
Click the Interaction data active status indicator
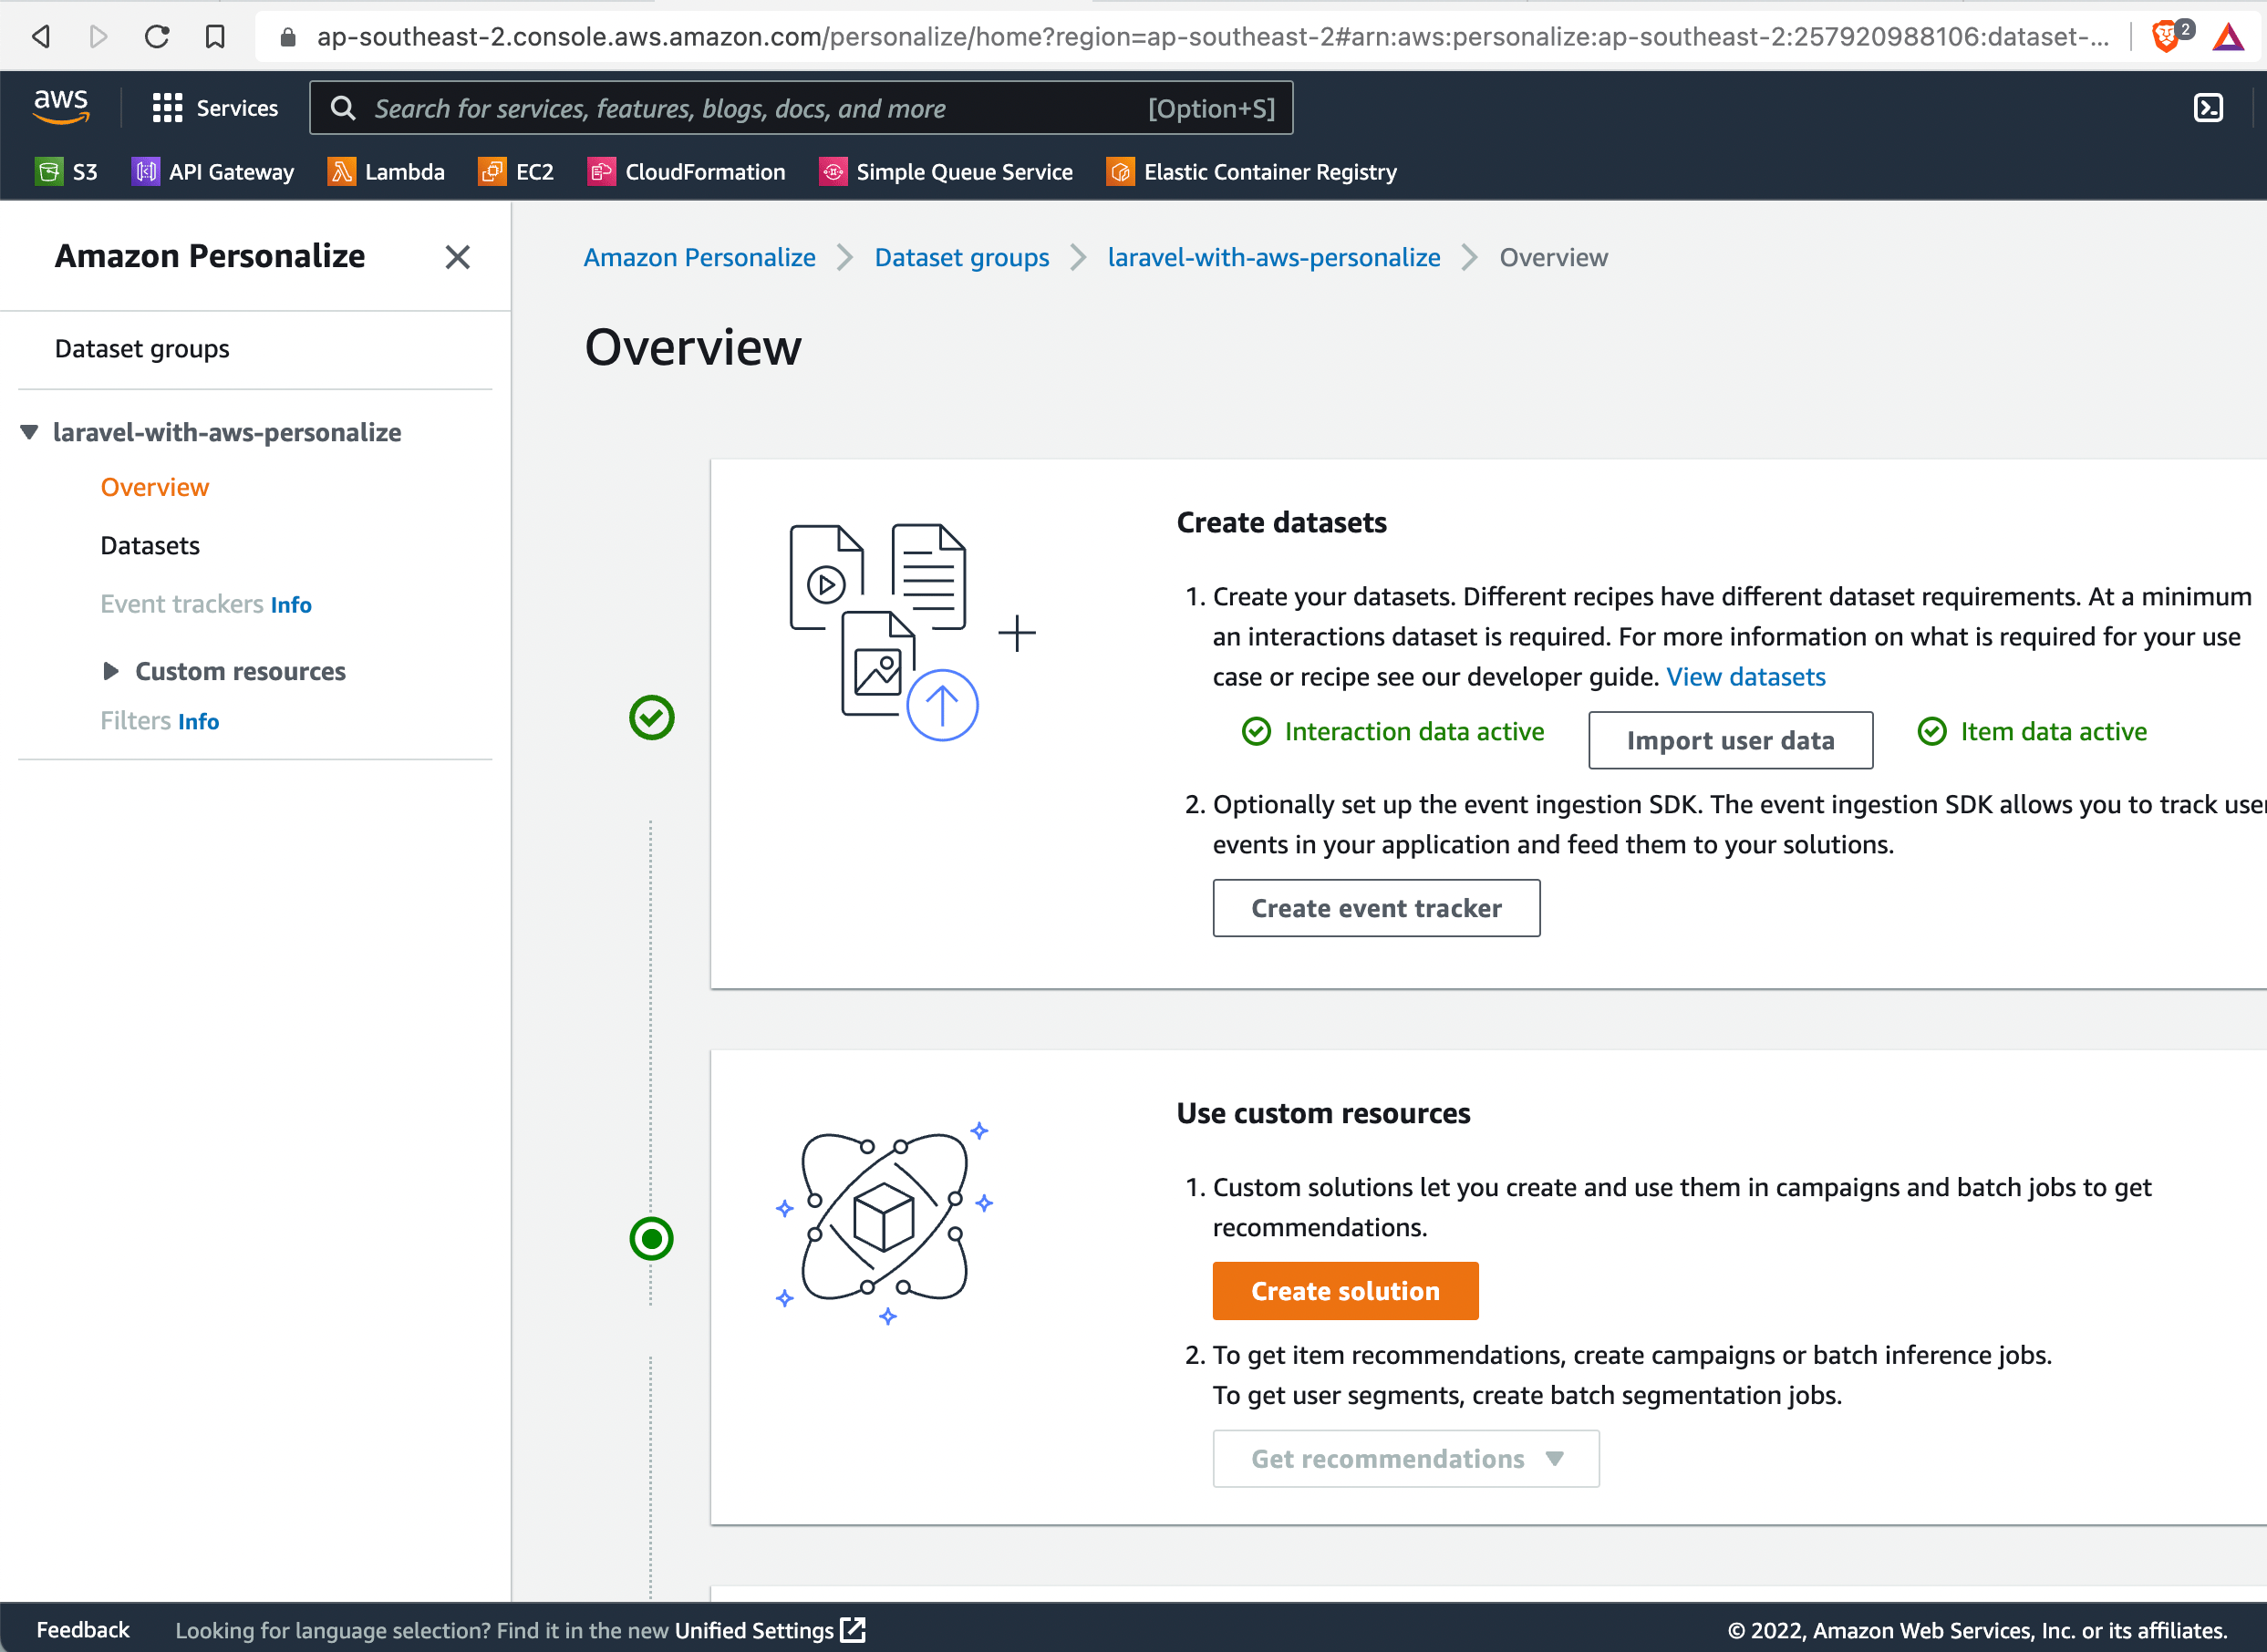1392,731
